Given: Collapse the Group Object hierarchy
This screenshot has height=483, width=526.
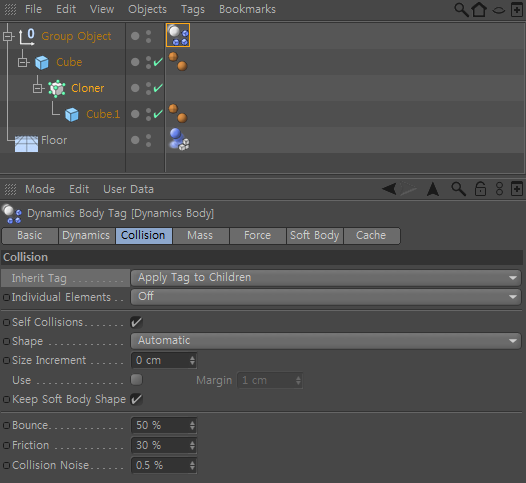Looking at the screenshot, I should coord(8,36).
